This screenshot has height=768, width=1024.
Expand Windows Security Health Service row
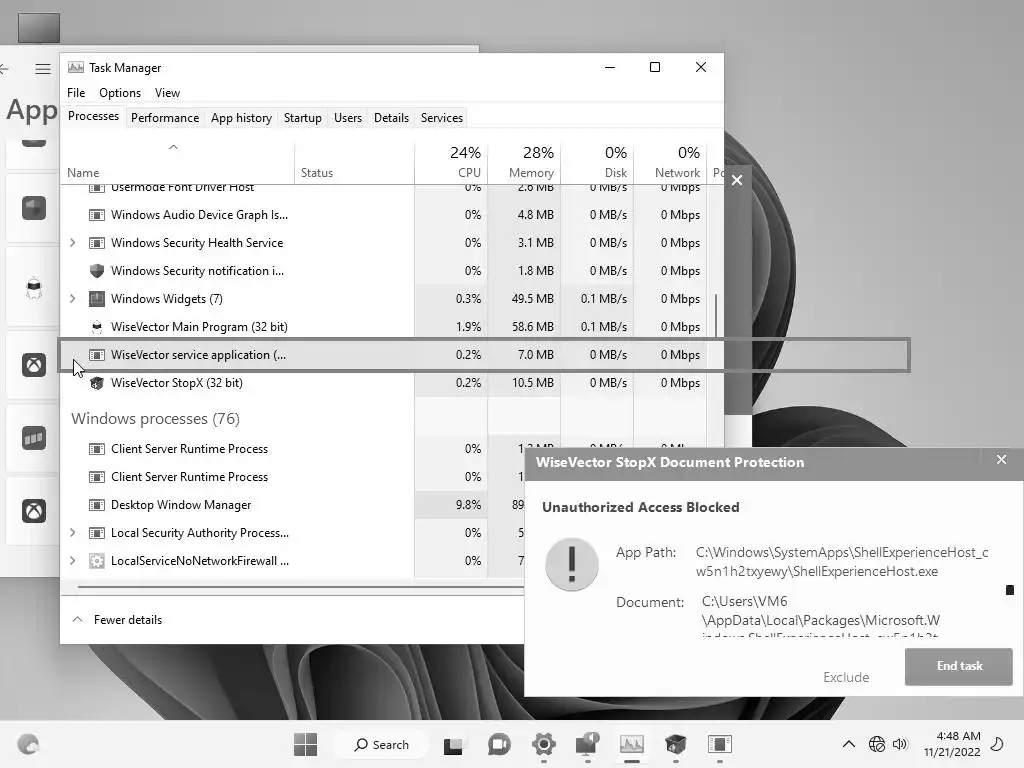(72, 243)
